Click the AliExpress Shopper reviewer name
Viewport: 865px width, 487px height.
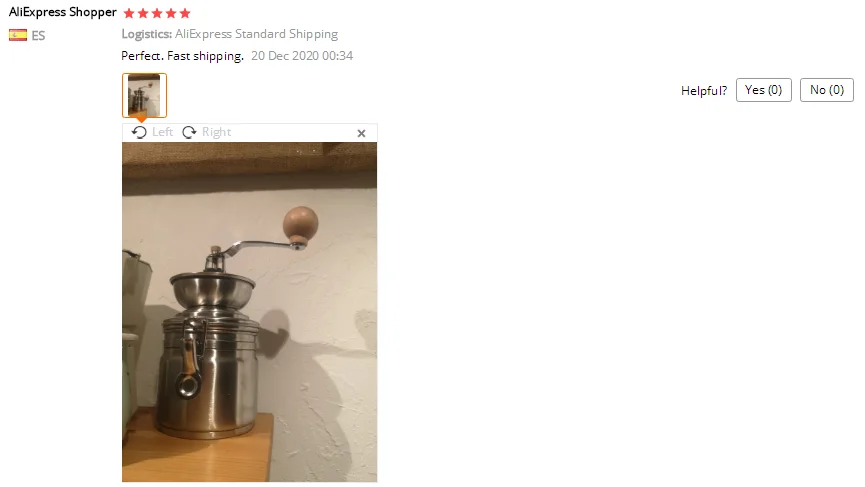click(62, 12)
